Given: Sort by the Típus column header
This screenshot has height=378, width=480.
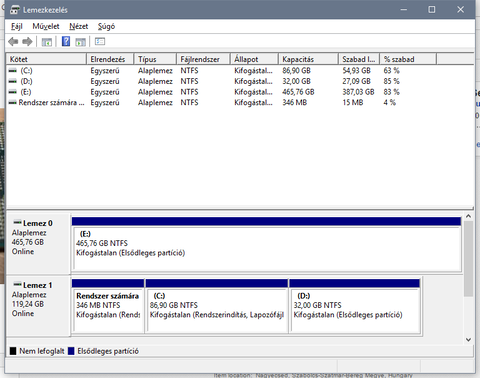Looking at the screenshot, I should (x=155, y=59).
